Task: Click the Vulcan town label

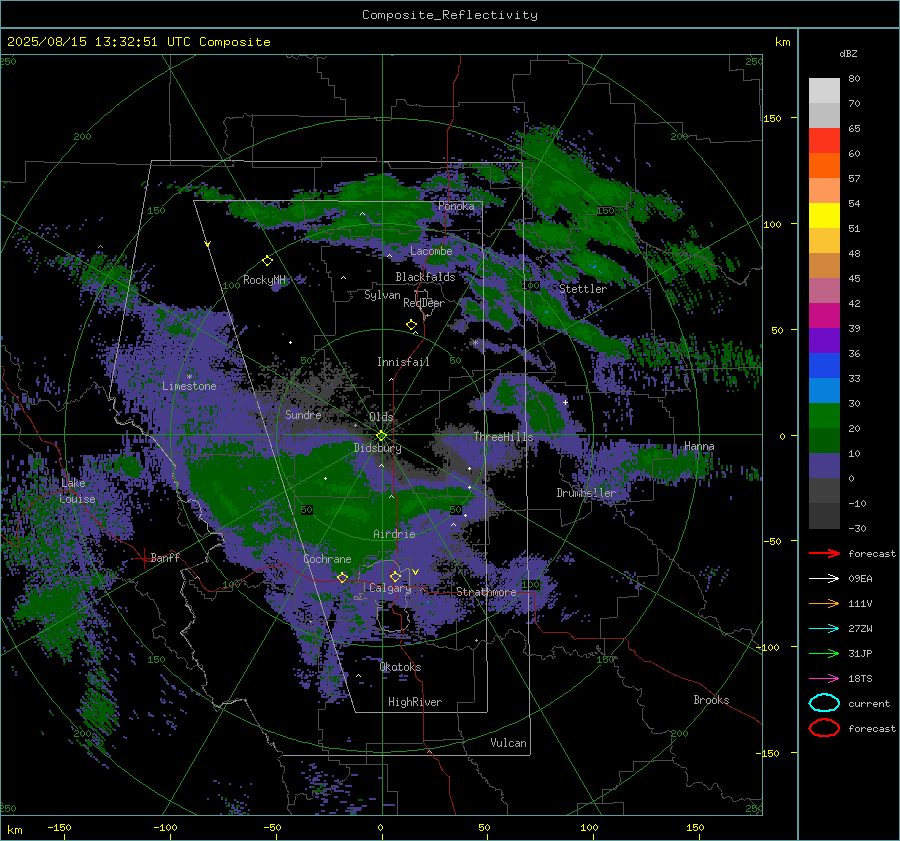Action: point(508,743)
